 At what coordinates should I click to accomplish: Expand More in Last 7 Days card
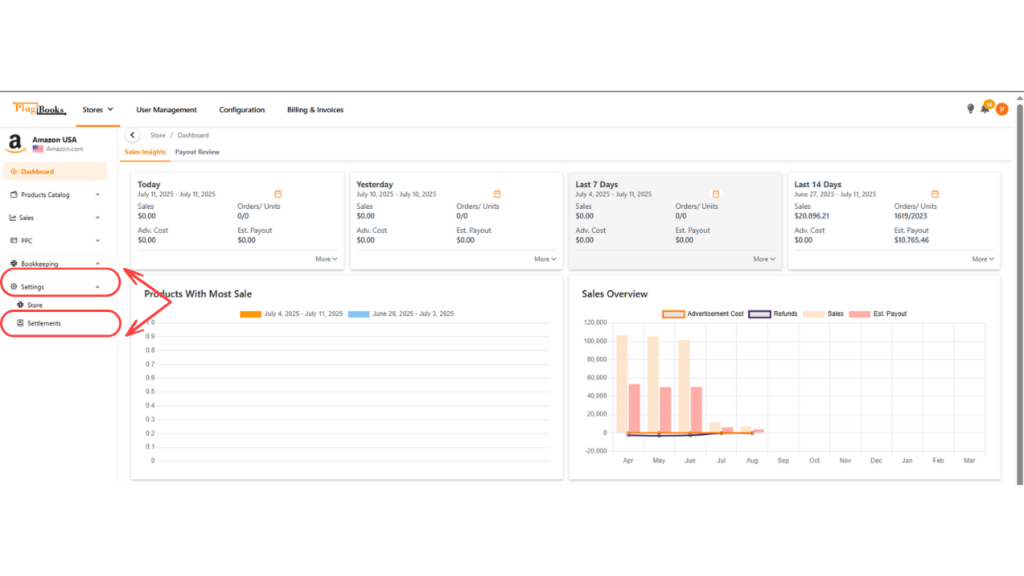pyautogui.click(x=764, y=259)
